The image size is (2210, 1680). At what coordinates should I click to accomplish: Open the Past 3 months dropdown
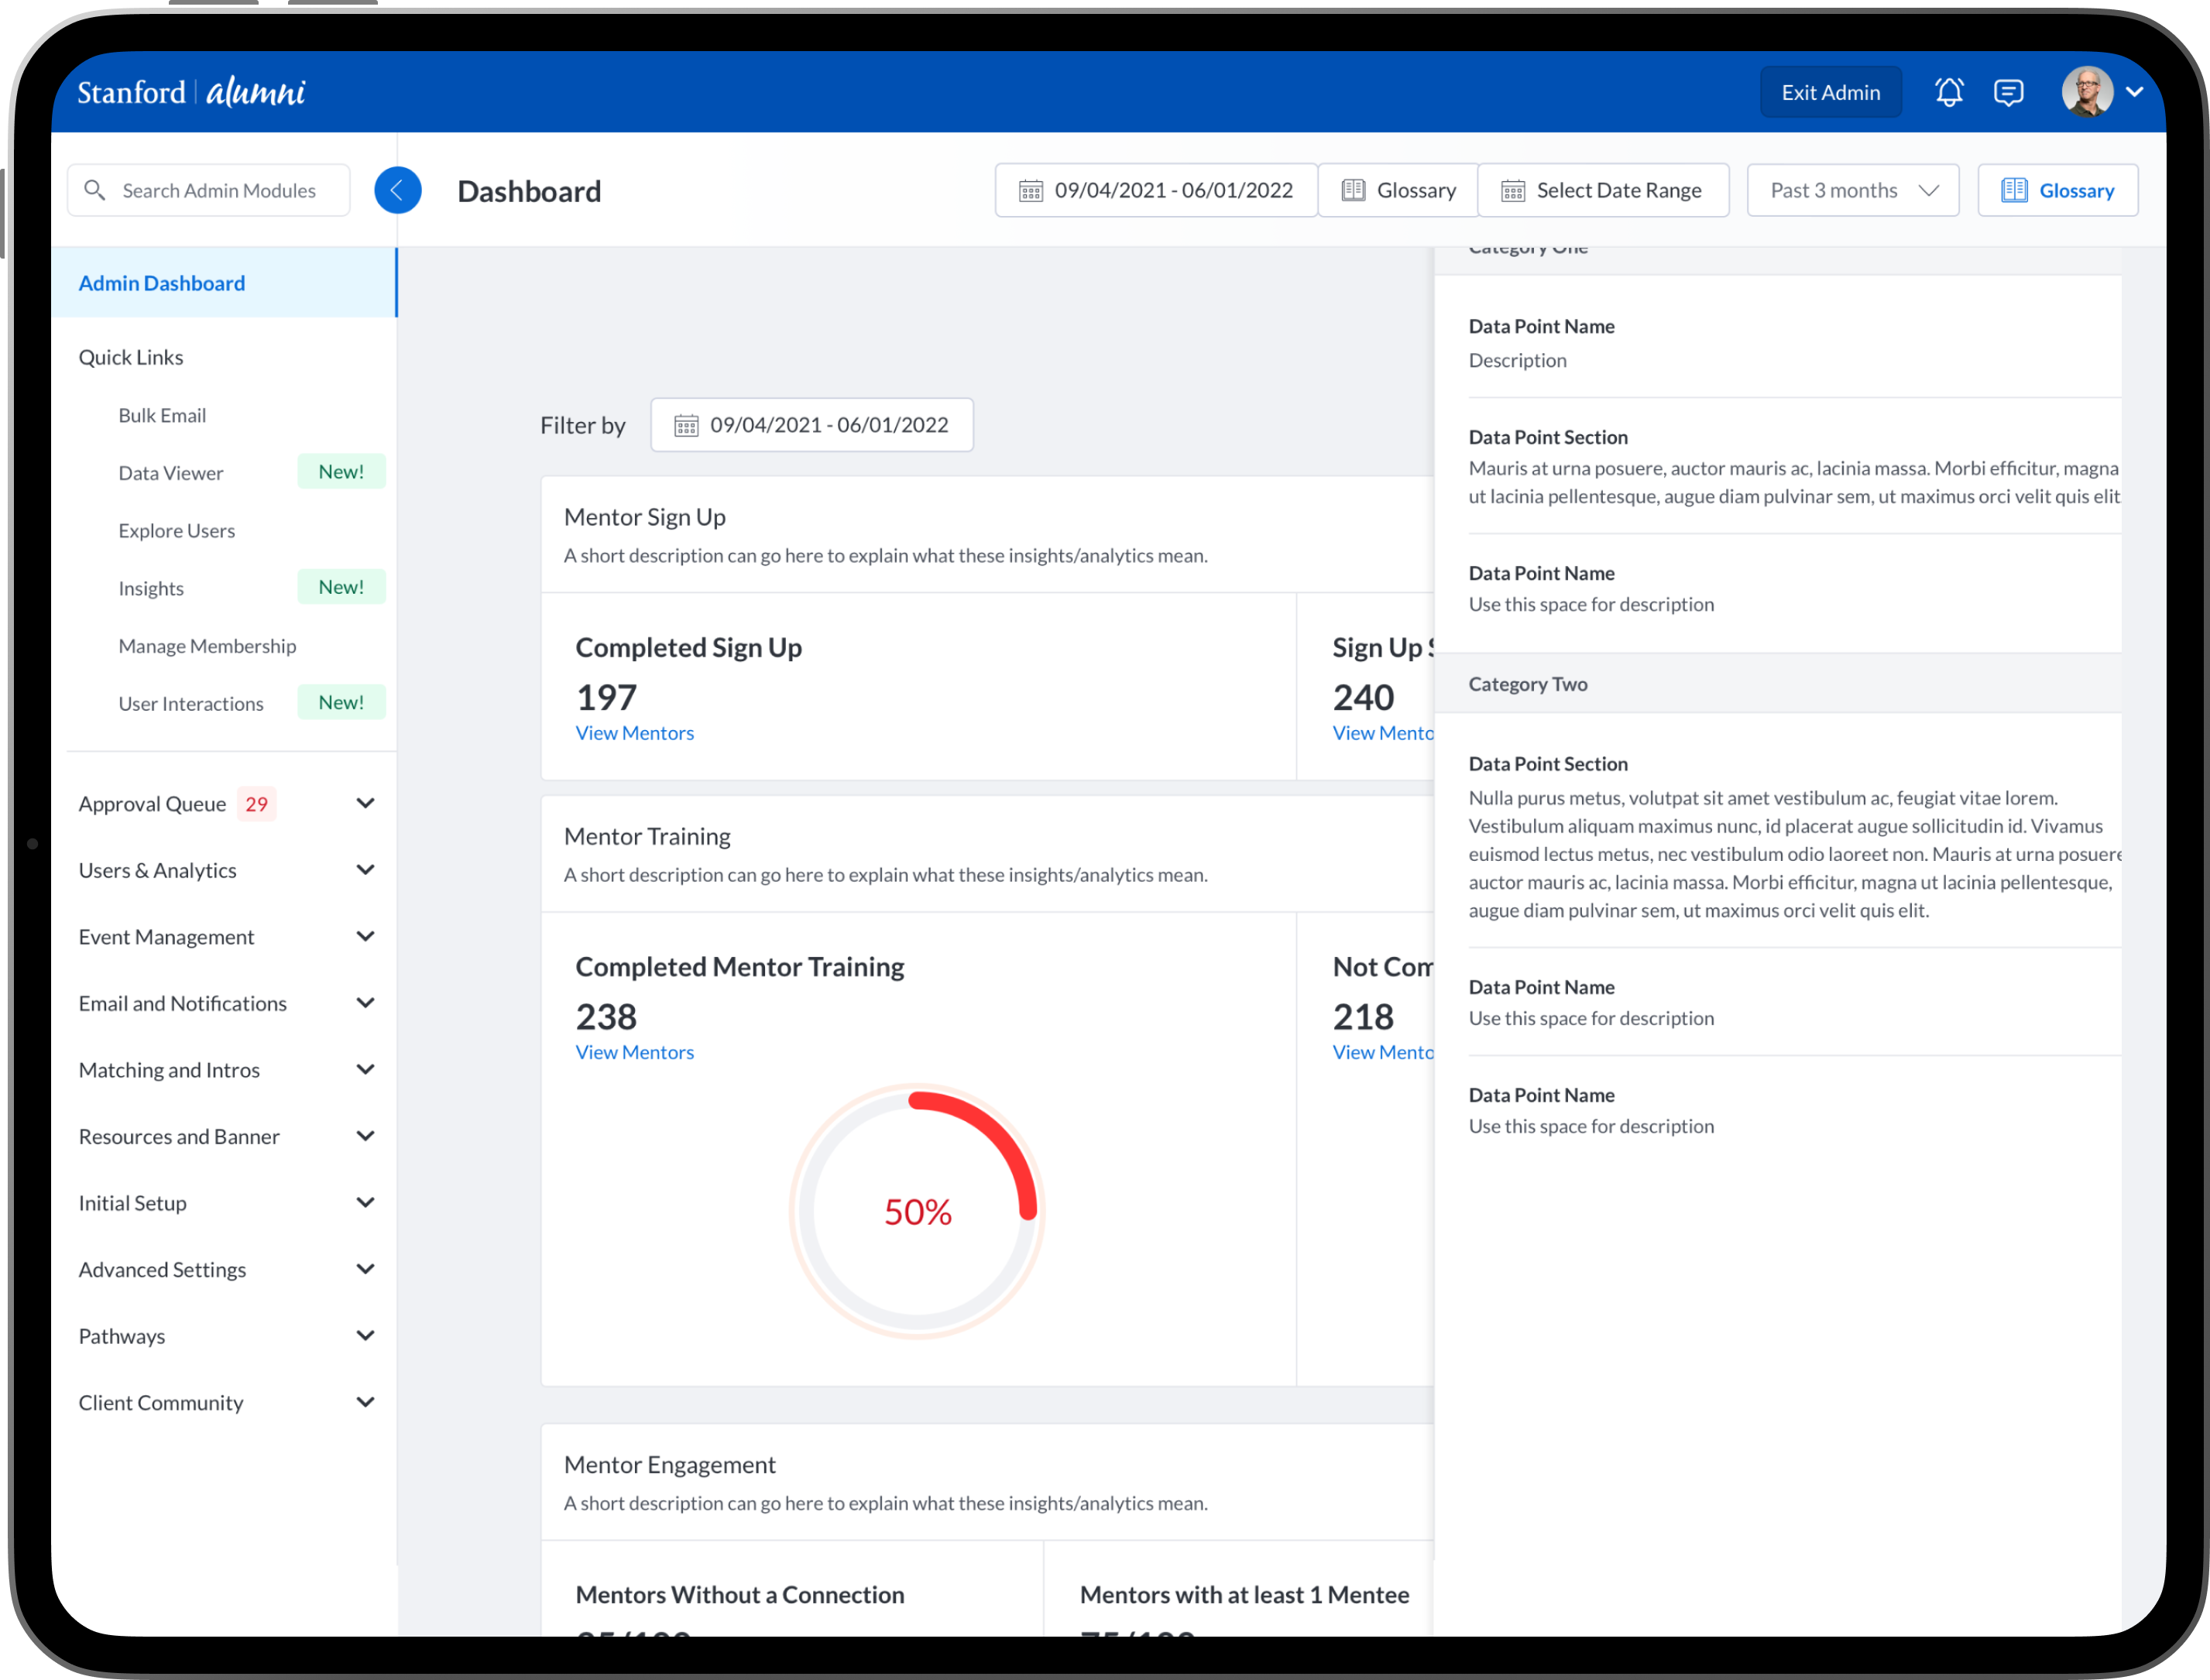[x=1852, y=190]
